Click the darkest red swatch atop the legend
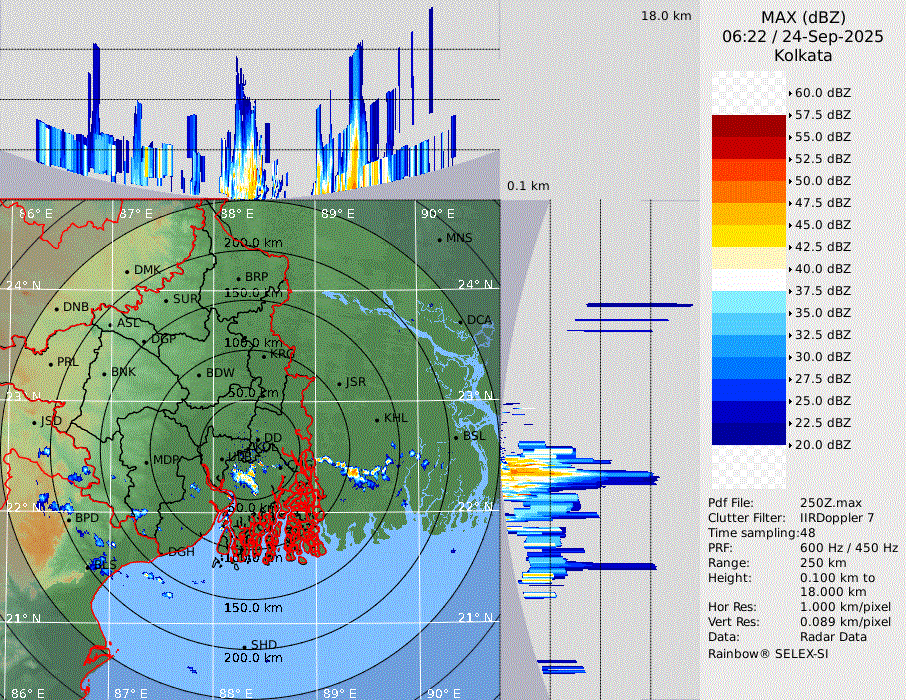This screenshot has width=906, height=700. click(x=749, y=125)
